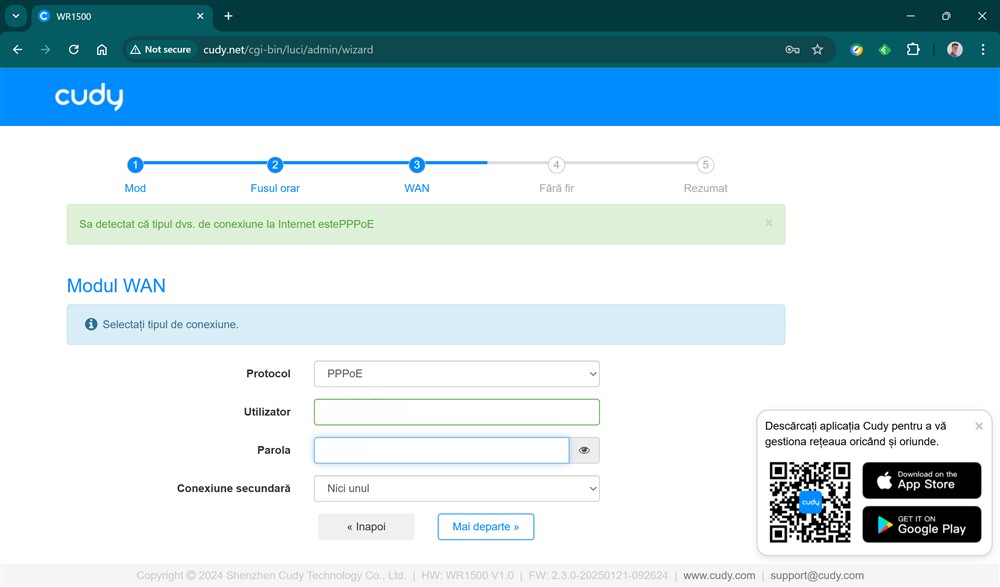
Task: Open the browser Extensions puzzle icon
Action: tap(912, 49)
